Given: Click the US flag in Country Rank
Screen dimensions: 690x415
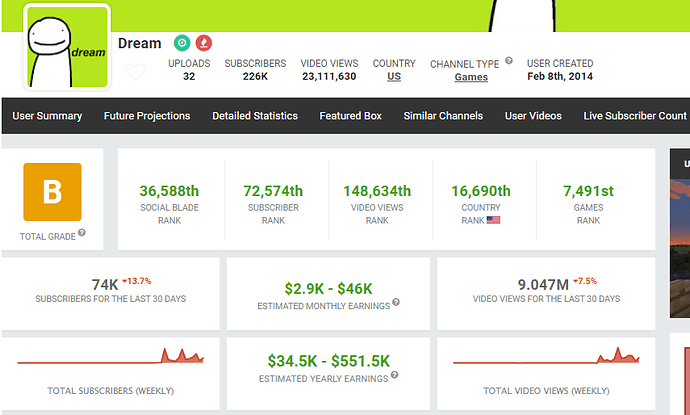Looking at the screenshot, I should tap(493, 220).
